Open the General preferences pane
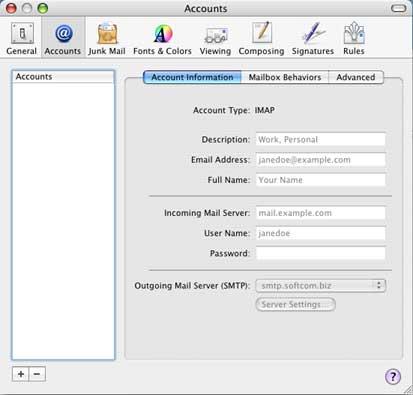Screen dimensions: 413x395 22,39
